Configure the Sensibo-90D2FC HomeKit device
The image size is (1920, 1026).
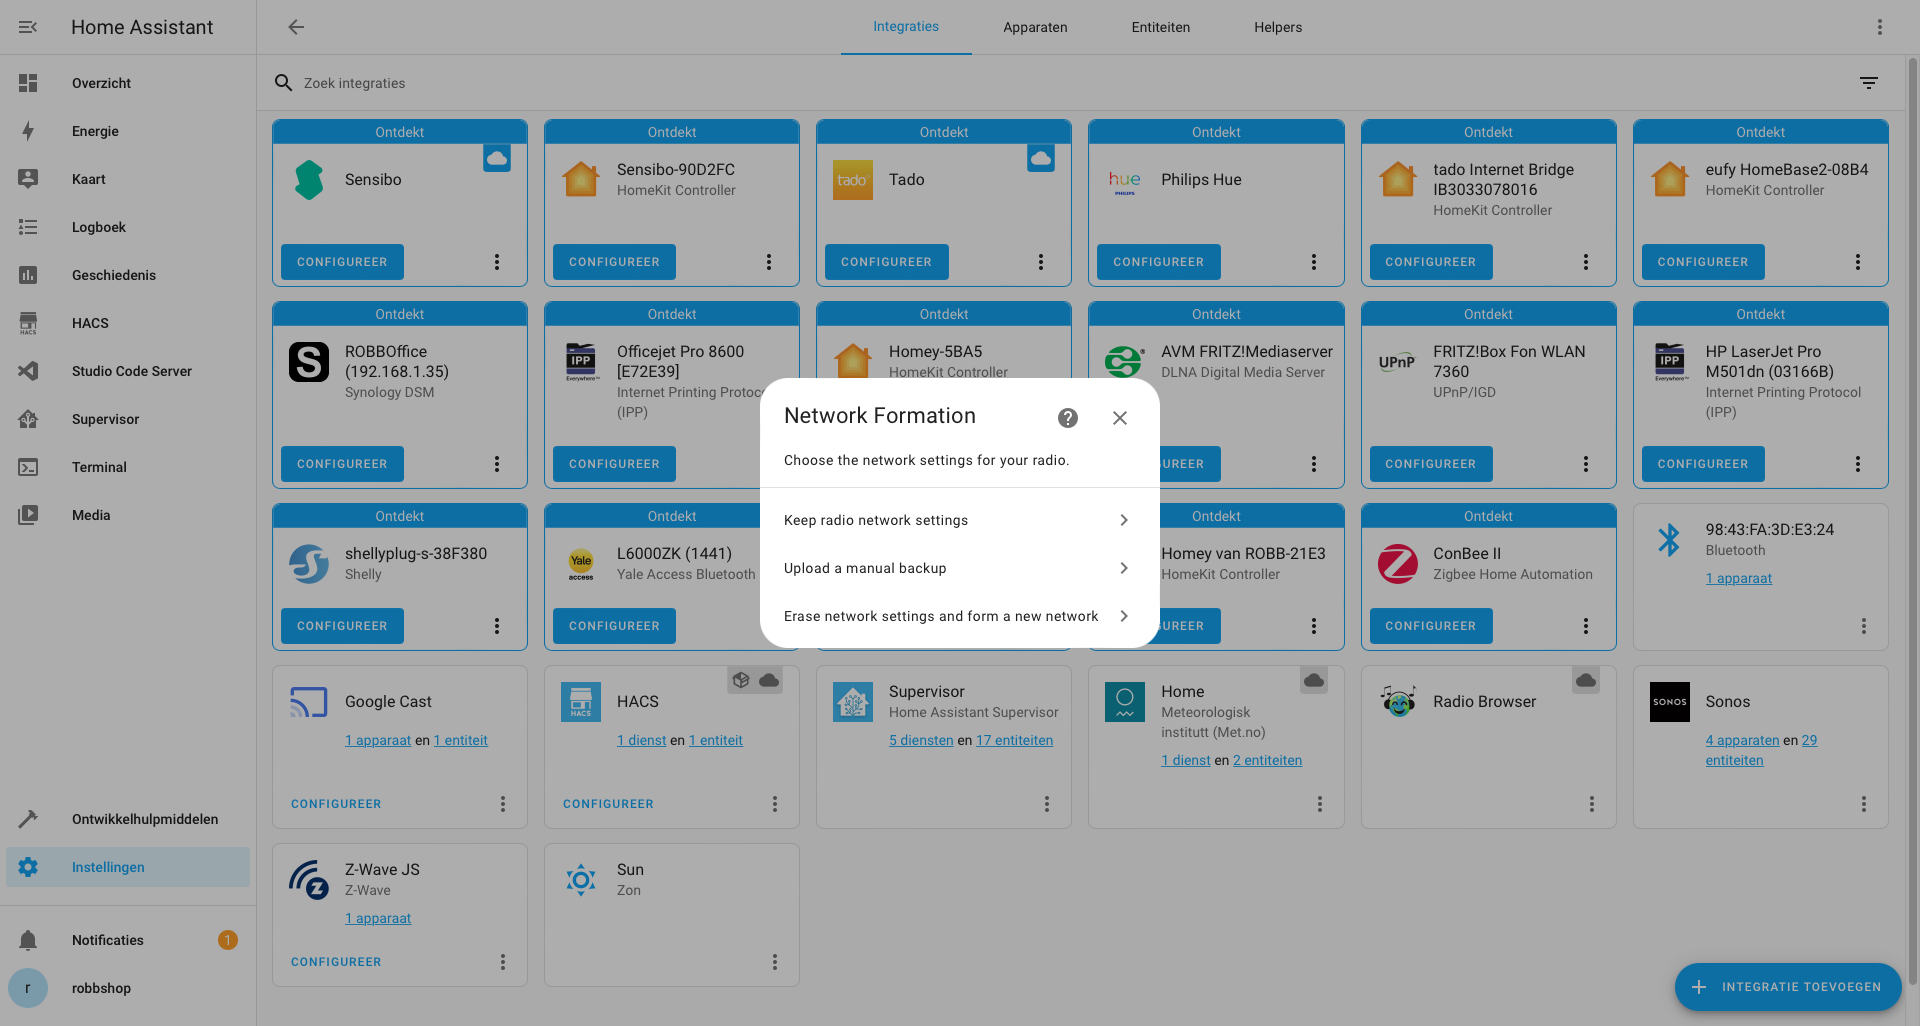tap(614, 262)
